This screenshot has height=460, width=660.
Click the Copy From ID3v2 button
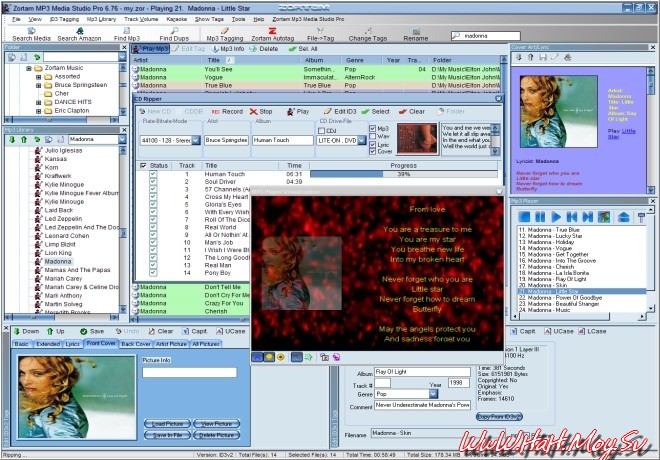pyautogui.click(x=499, y=416)
